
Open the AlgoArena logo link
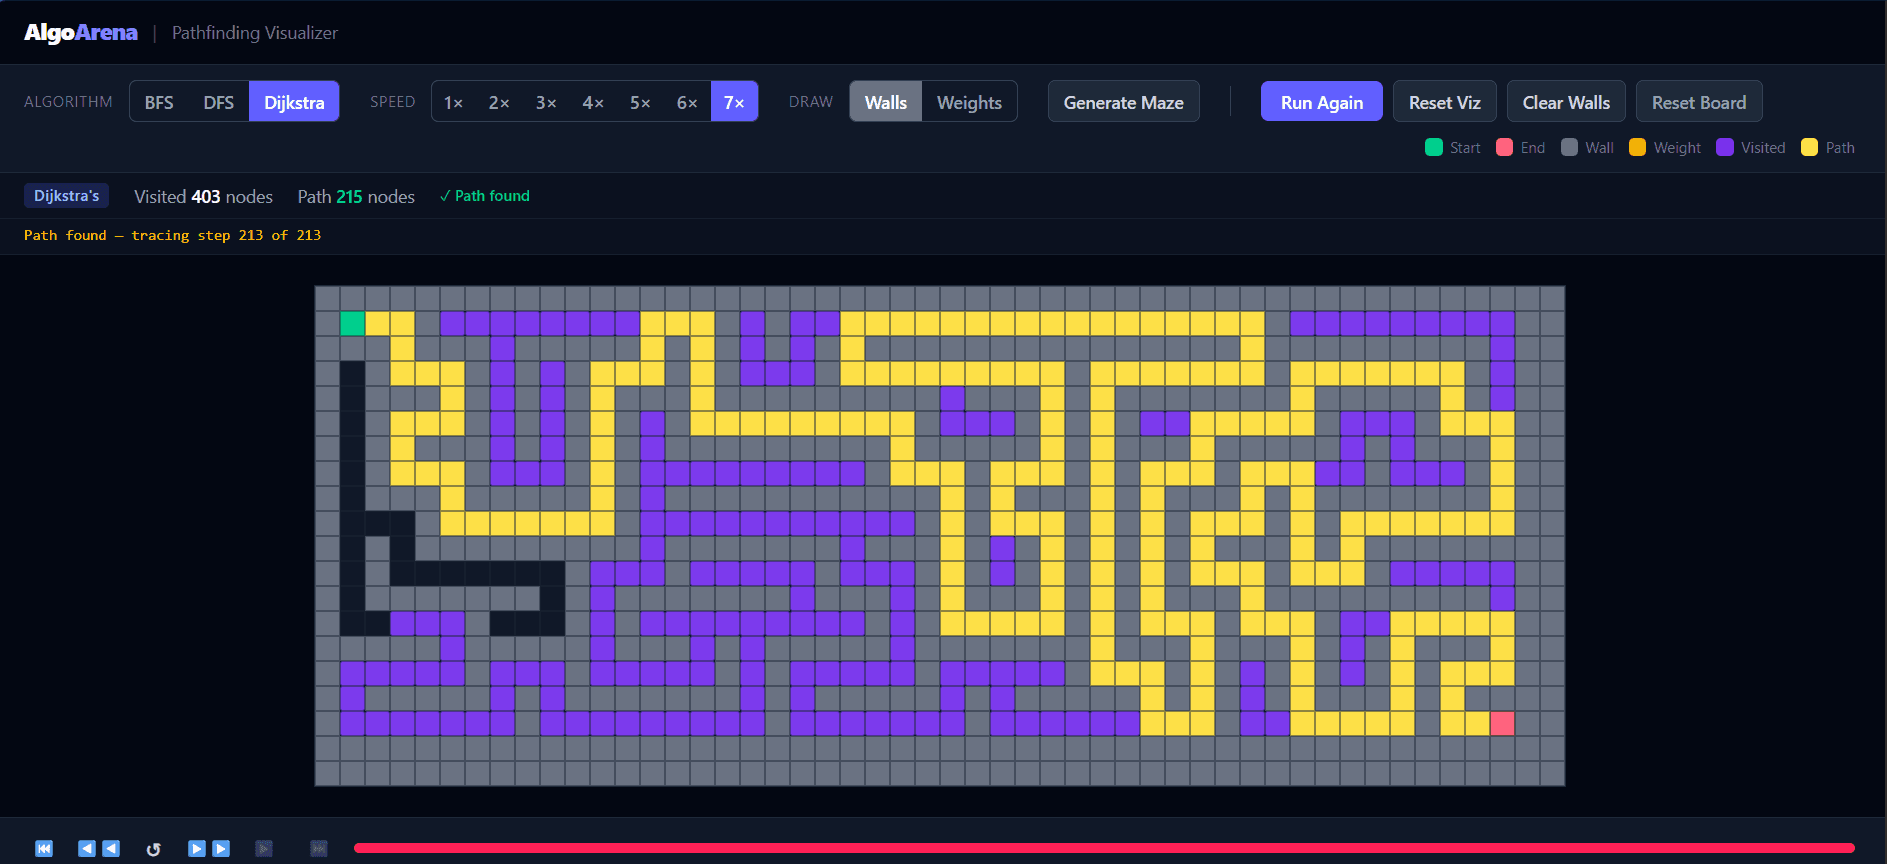(81, 33)
